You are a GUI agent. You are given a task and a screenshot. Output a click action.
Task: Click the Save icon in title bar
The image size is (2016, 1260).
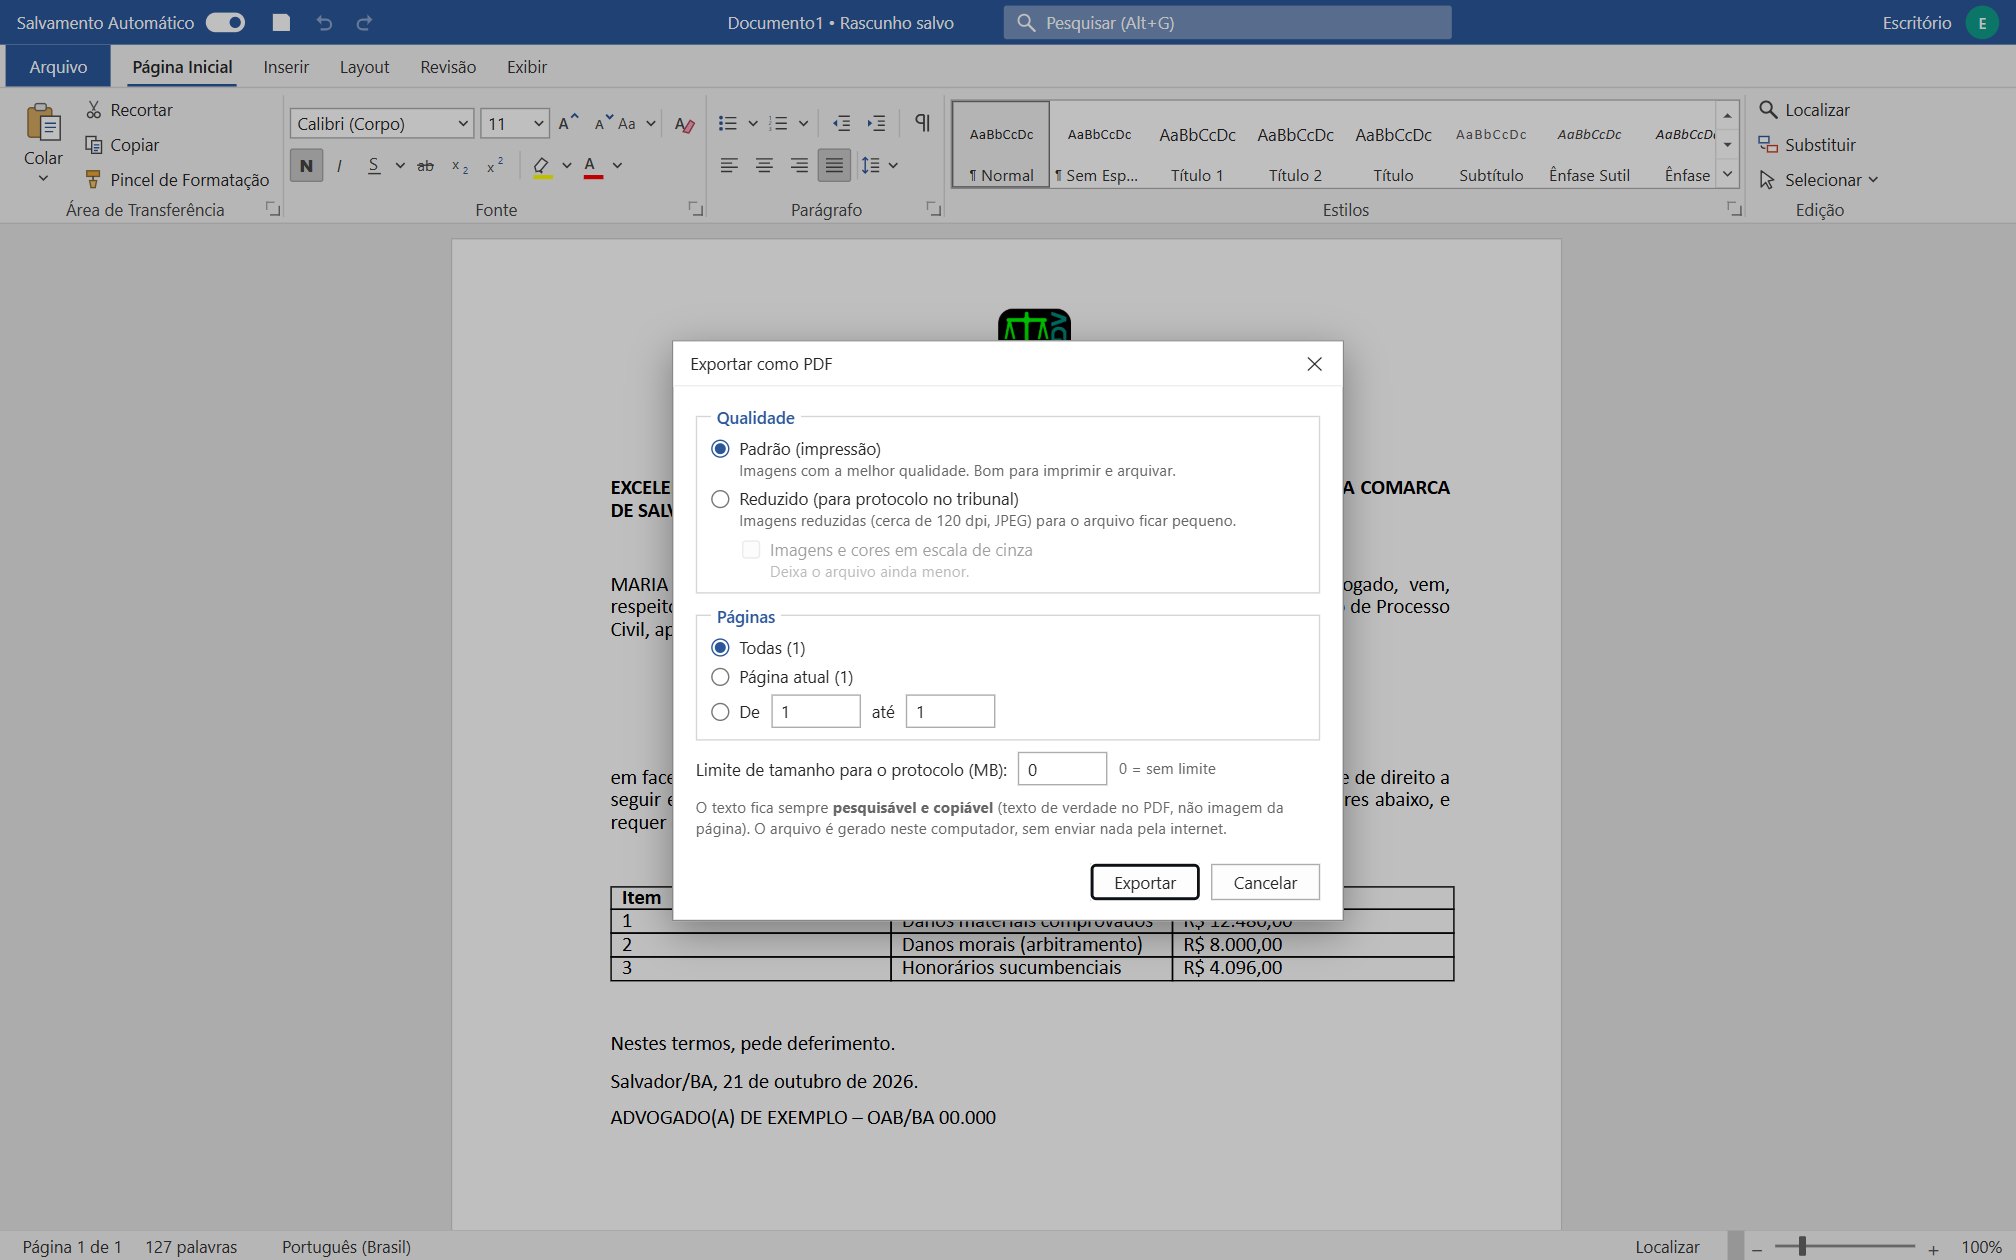281,22
